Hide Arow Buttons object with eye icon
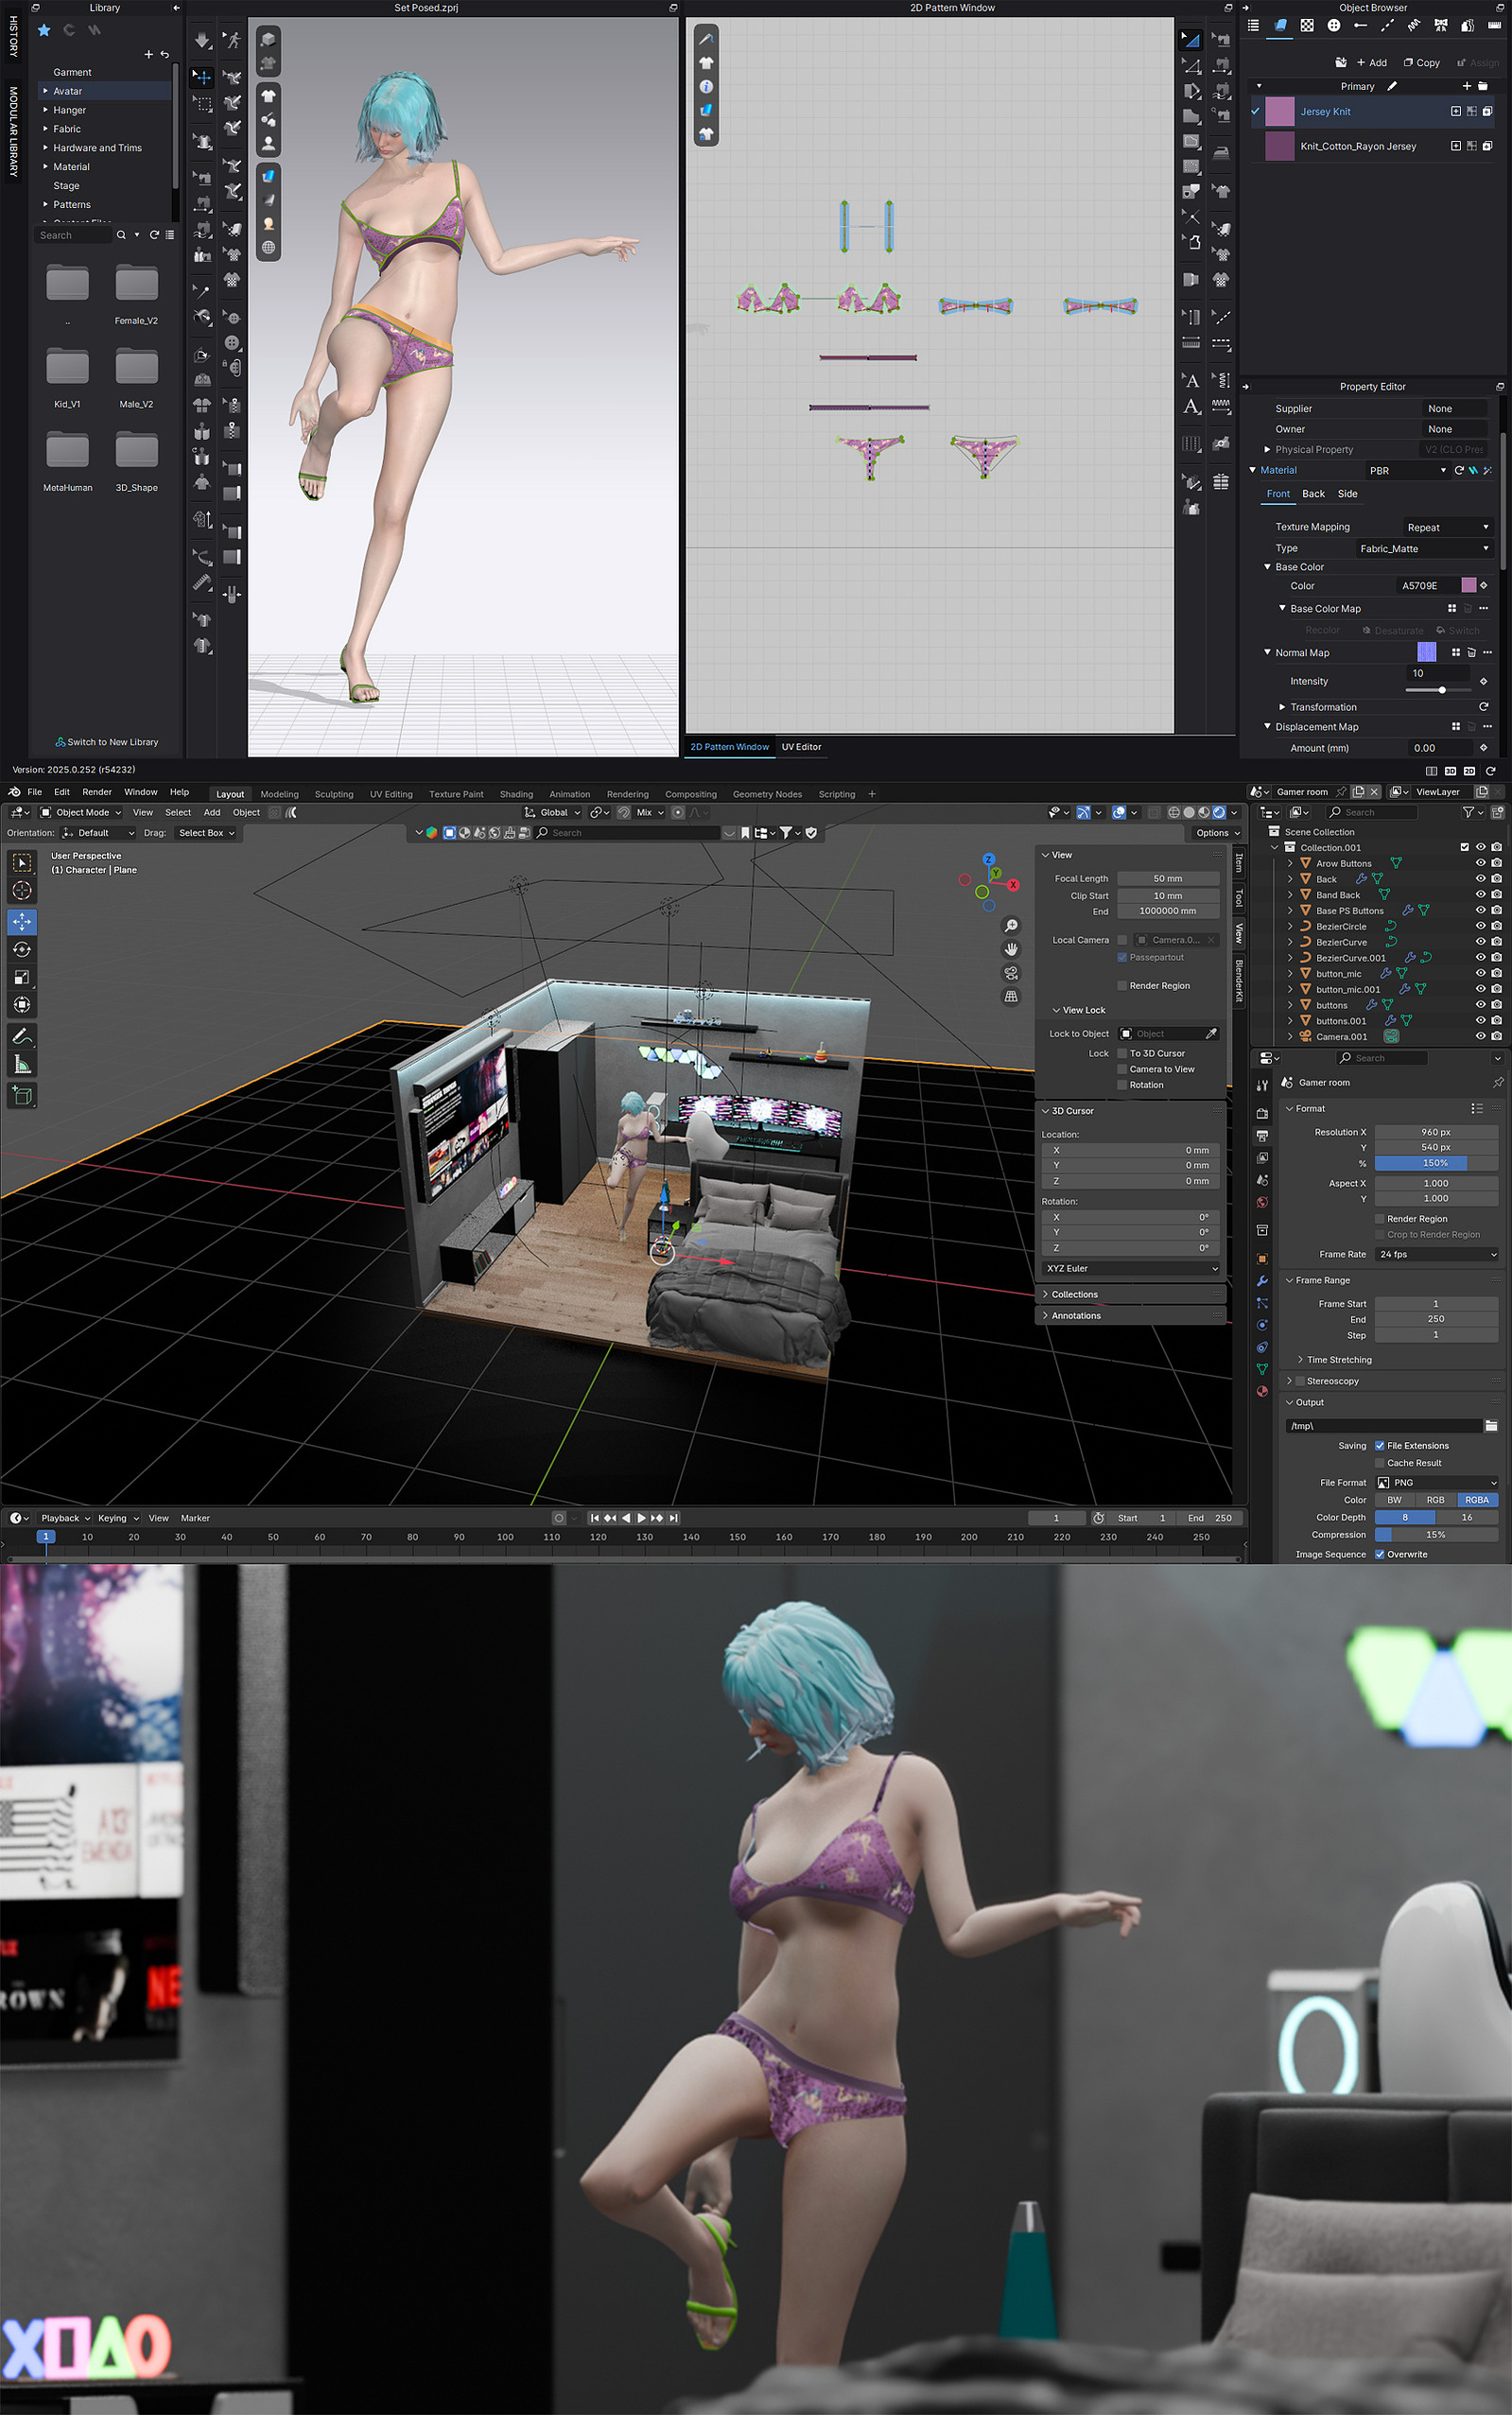Screen dimensions: 1512x2415 pyautogui.click(x=1481, y=863)
